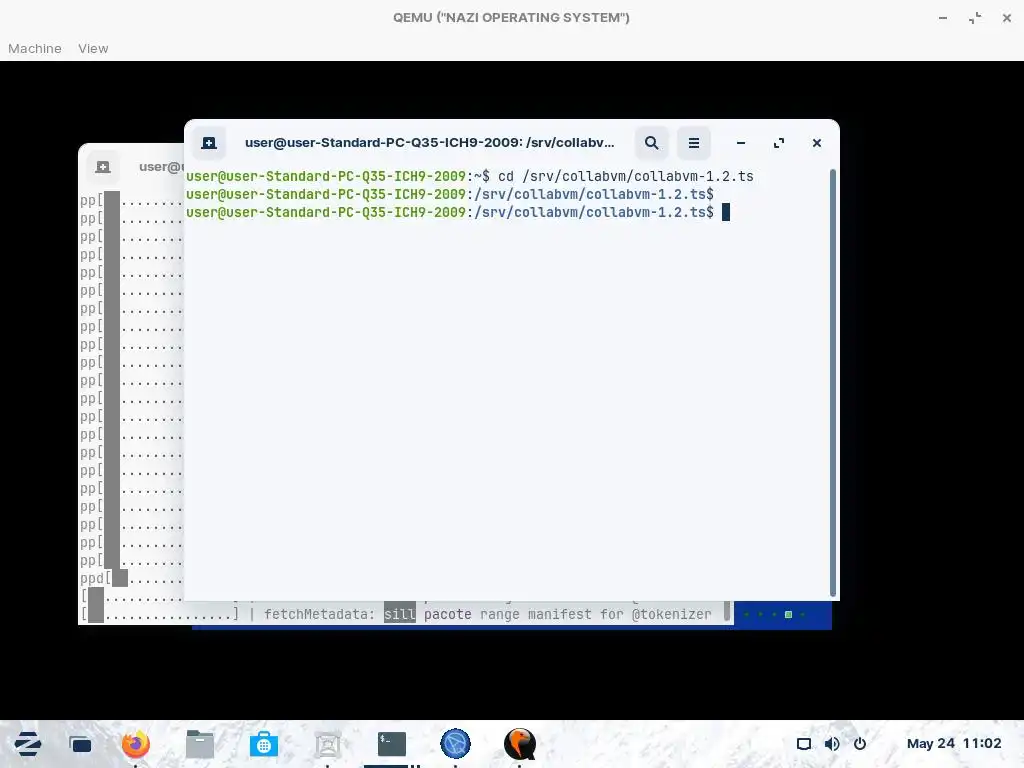Open the Software store from taskbar
The image size is (1024, 768).
pyautogui.click(x=264, y=744)
